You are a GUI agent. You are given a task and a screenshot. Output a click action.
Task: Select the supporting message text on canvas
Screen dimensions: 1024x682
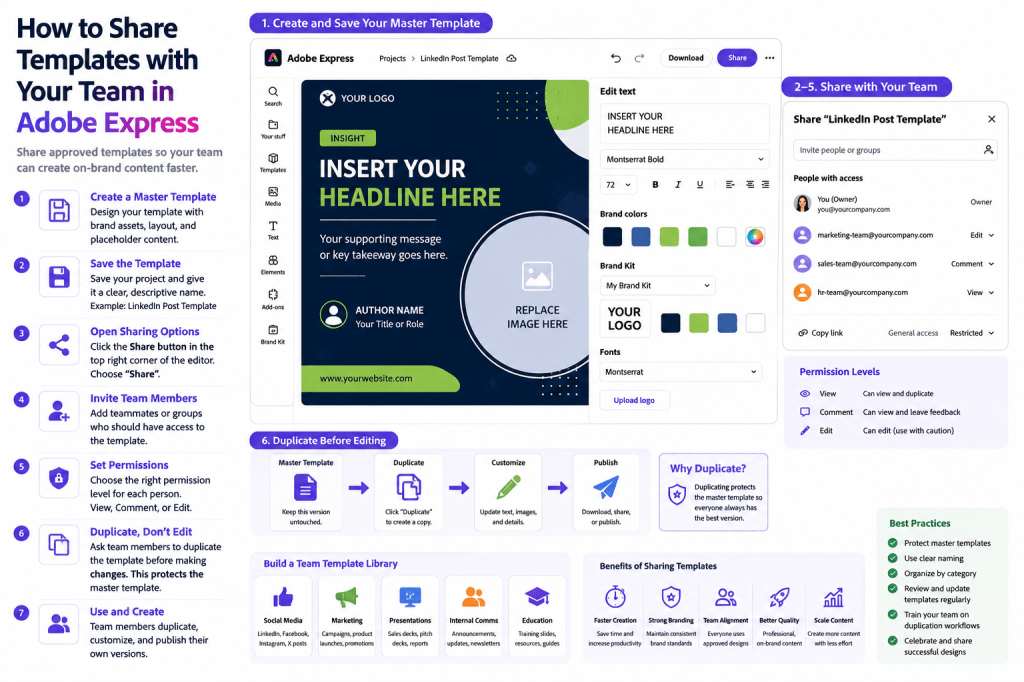tap(383, 247)
